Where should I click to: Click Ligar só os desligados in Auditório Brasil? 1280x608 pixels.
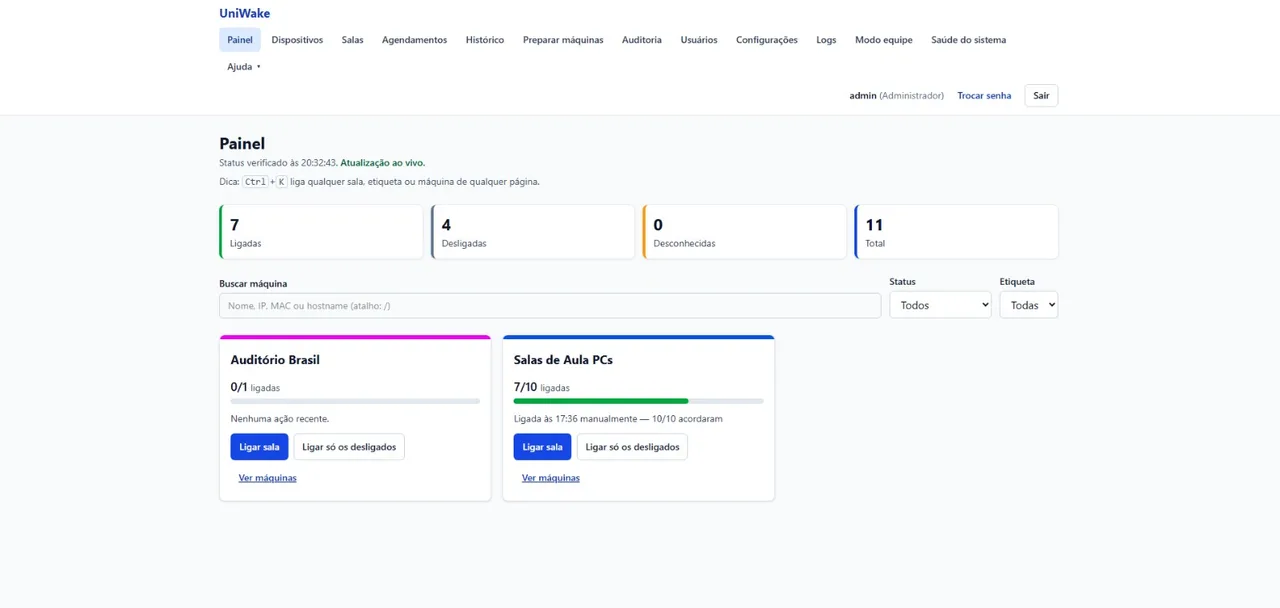(x=349, y=447)
